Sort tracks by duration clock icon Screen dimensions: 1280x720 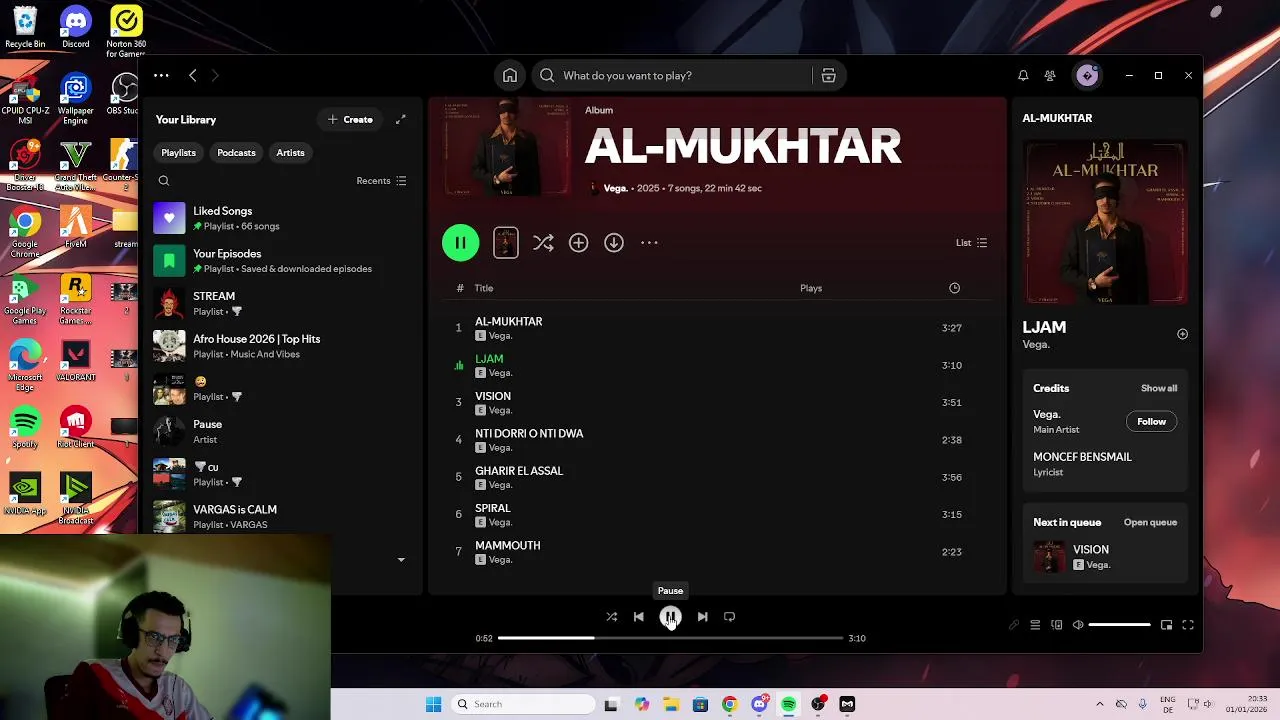coord(954,288)
